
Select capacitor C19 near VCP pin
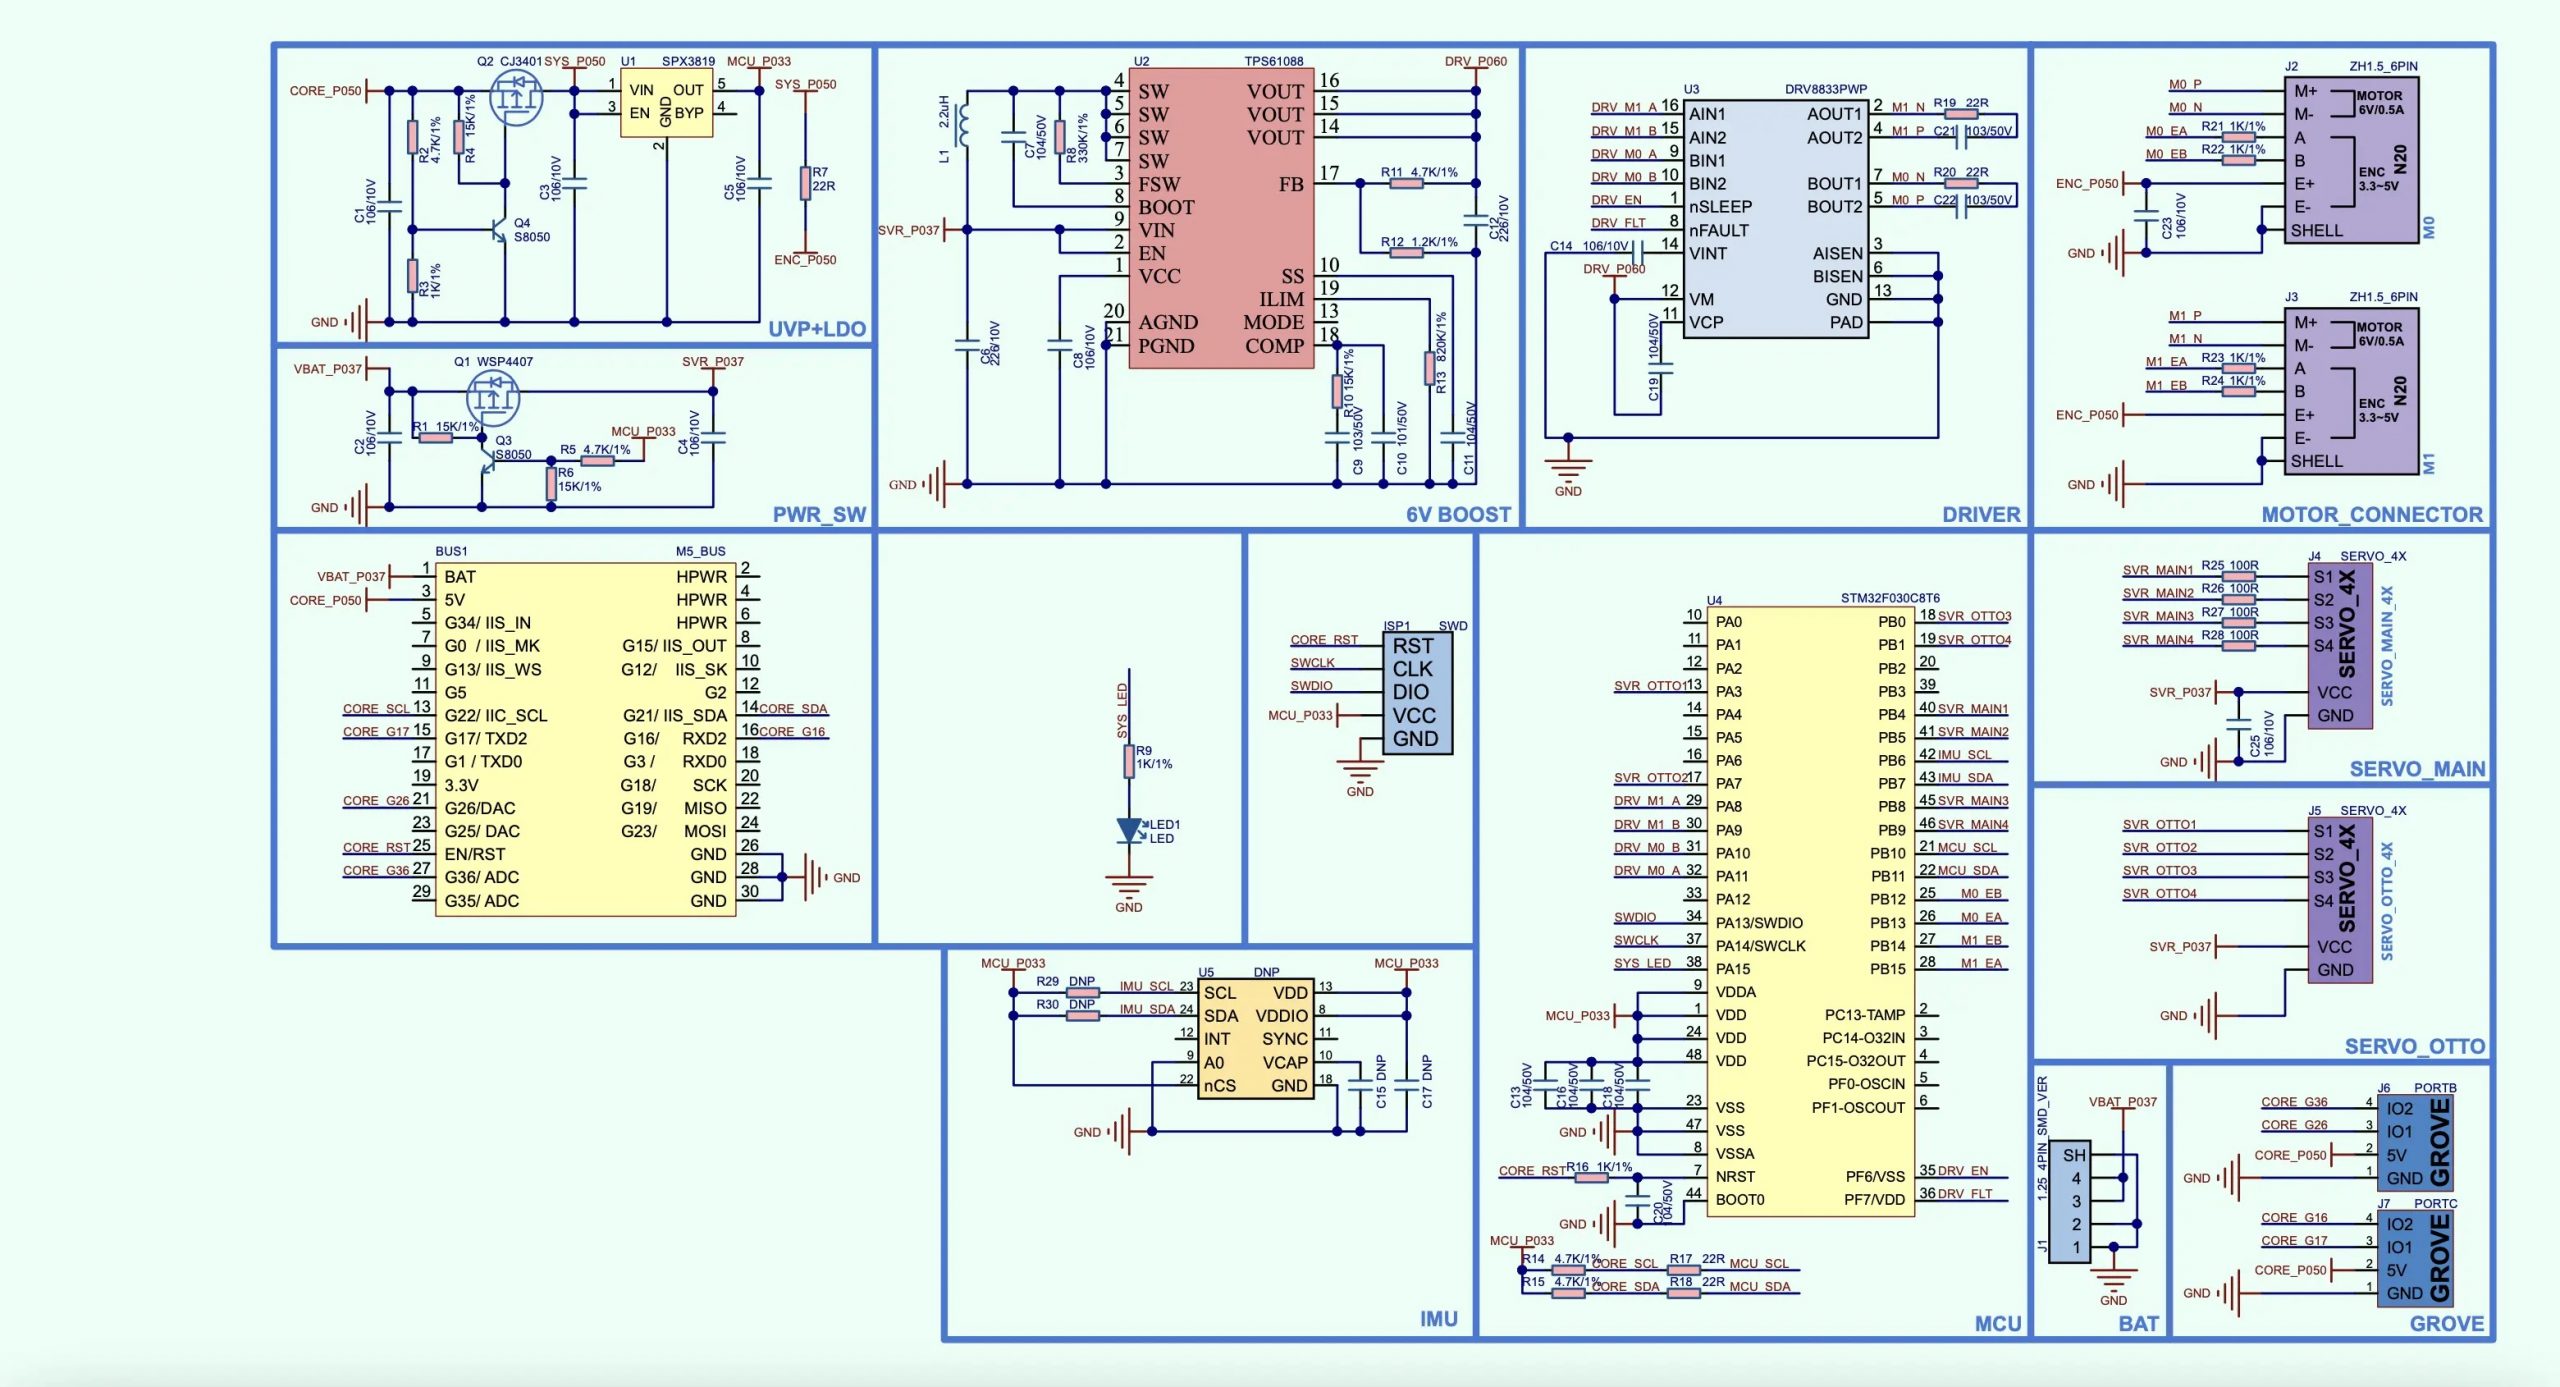(1660, 369)
